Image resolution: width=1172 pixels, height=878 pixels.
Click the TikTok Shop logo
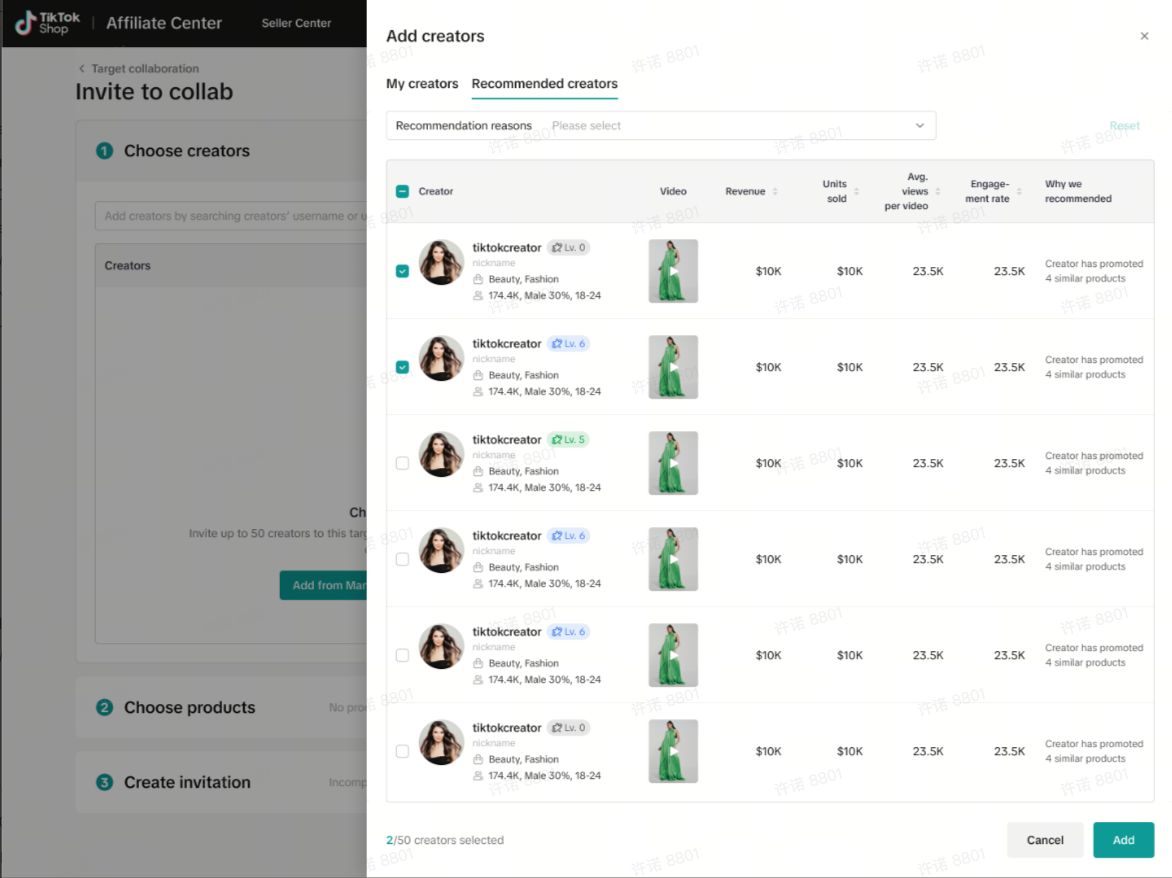pyautogui.click(x=48, y=23)
